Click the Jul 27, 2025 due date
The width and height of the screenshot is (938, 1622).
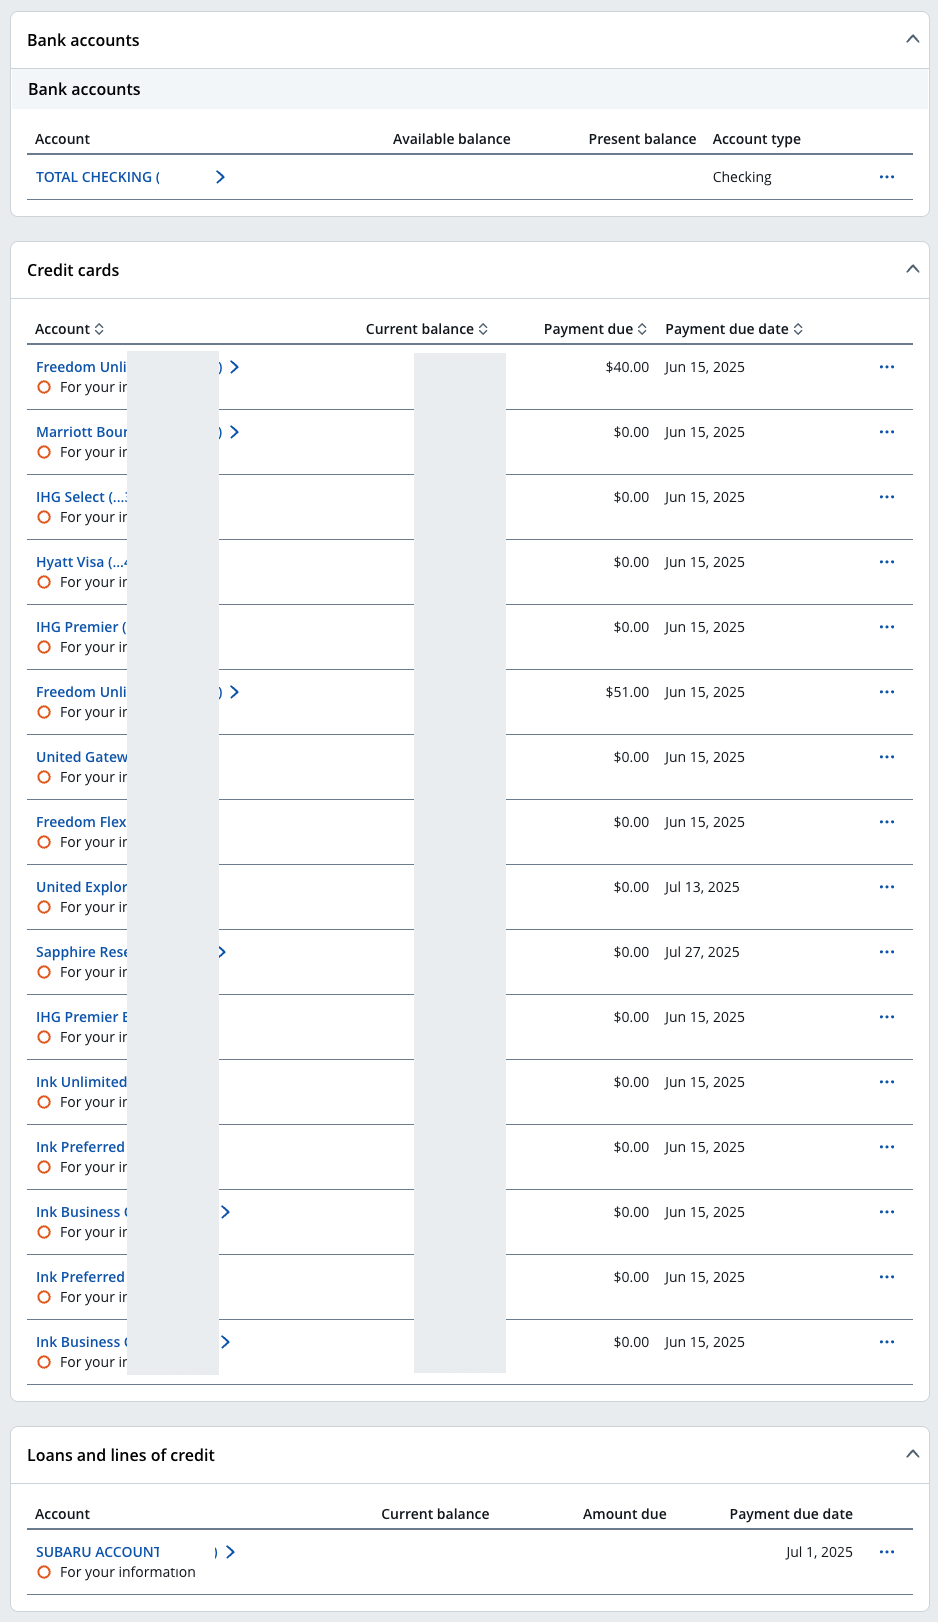click(x=702, y=952)
